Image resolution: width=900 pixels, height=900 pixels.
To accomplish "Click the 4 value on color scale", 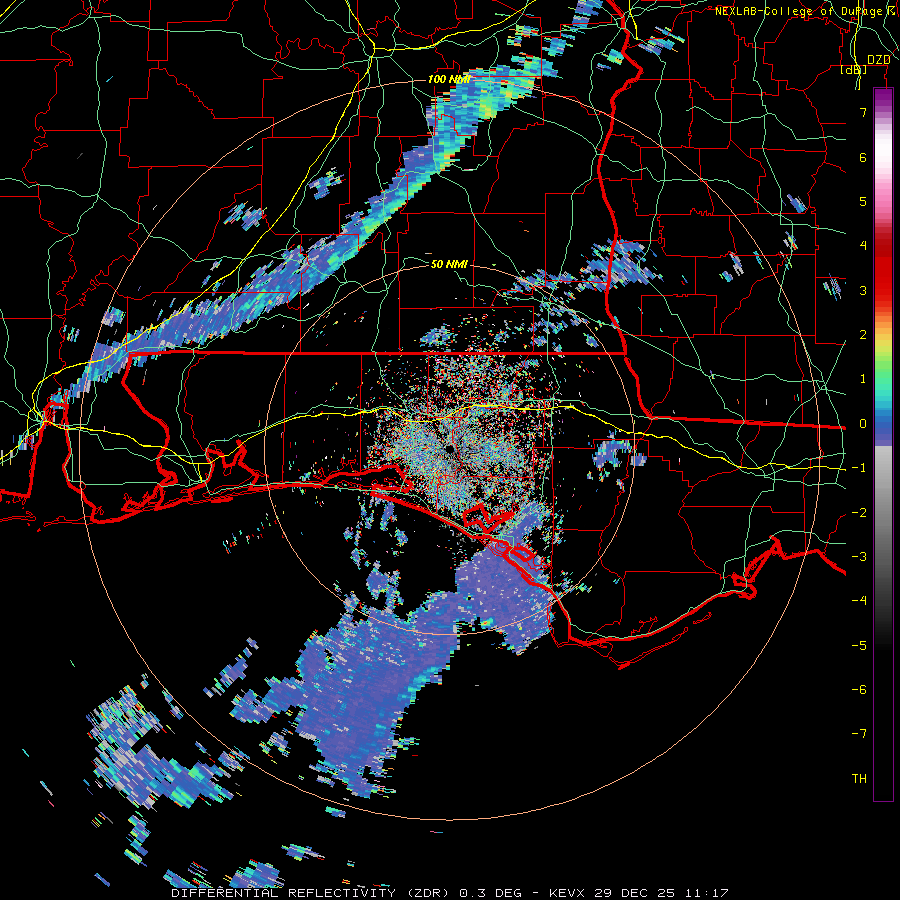I will [863, 245].
